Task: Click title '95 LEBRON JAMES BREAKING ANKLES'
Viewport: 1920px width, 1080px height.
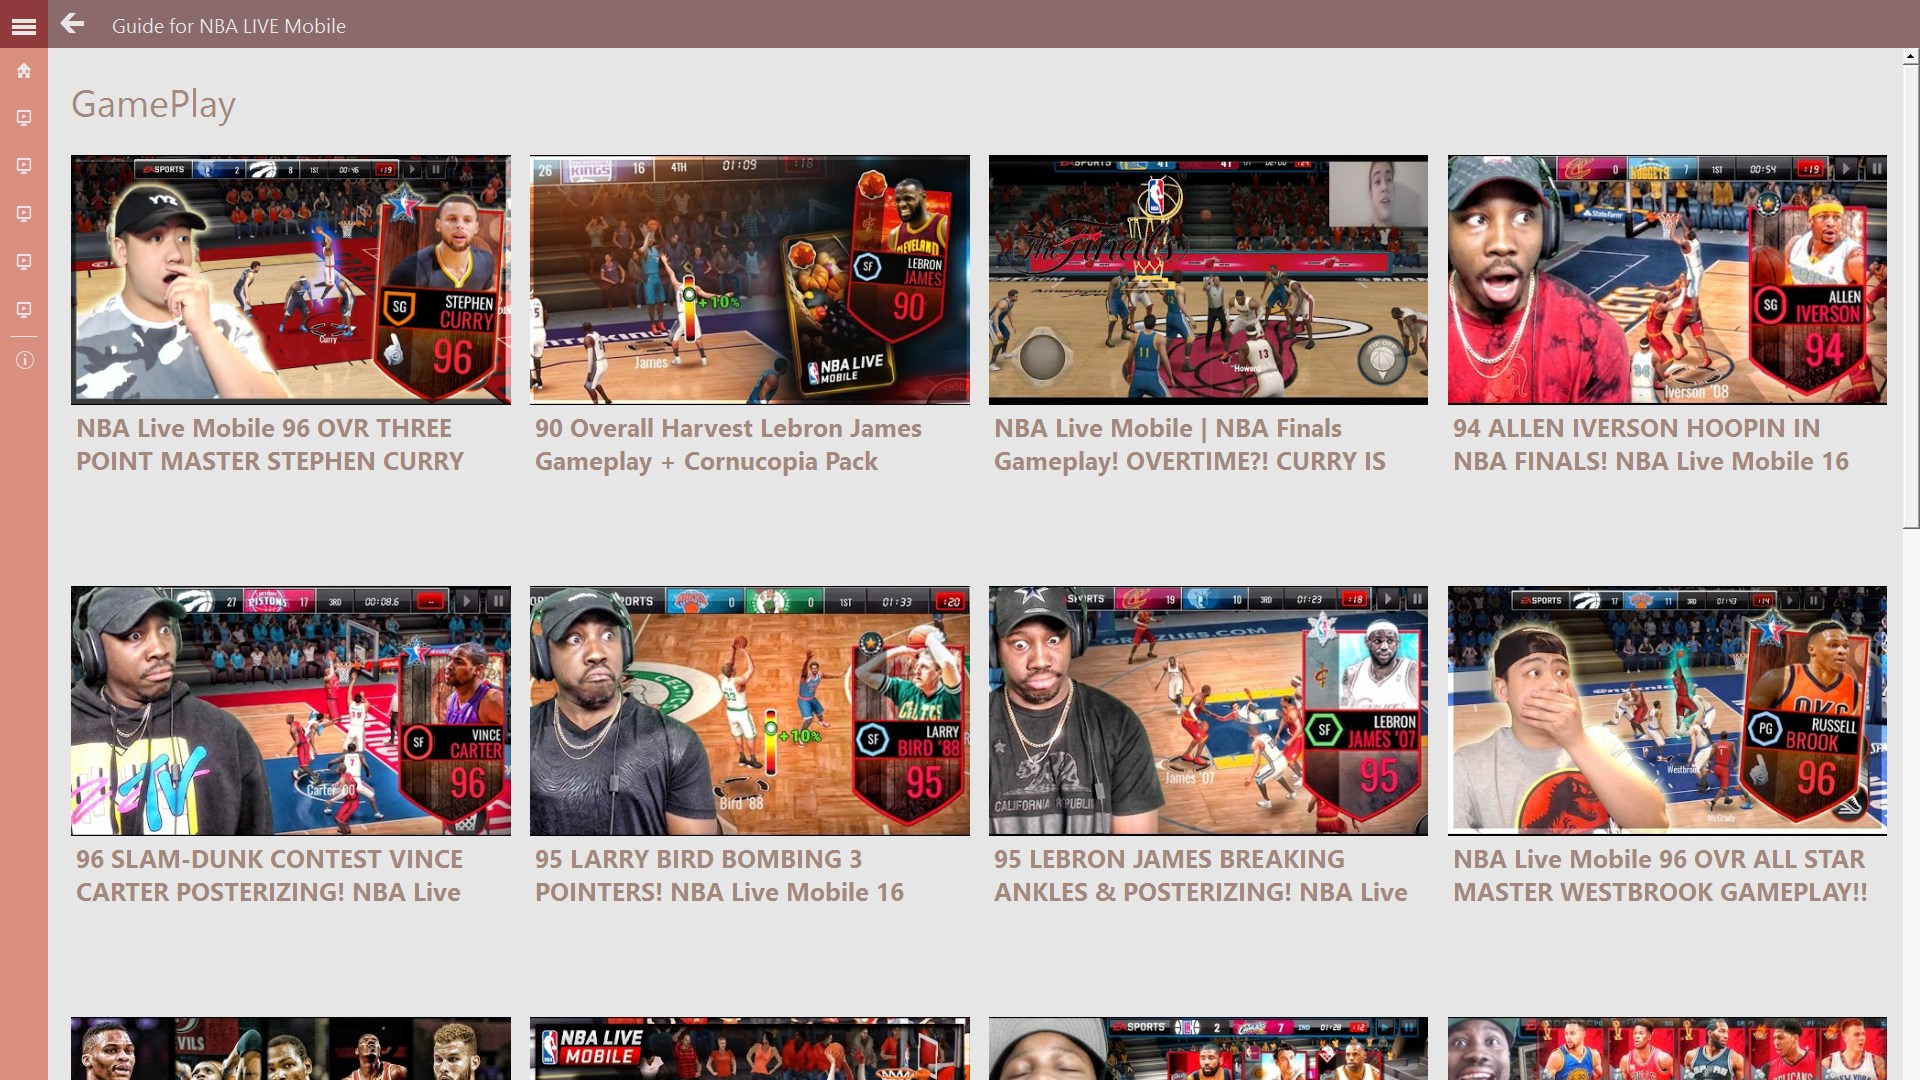Action: (1201, 876)
